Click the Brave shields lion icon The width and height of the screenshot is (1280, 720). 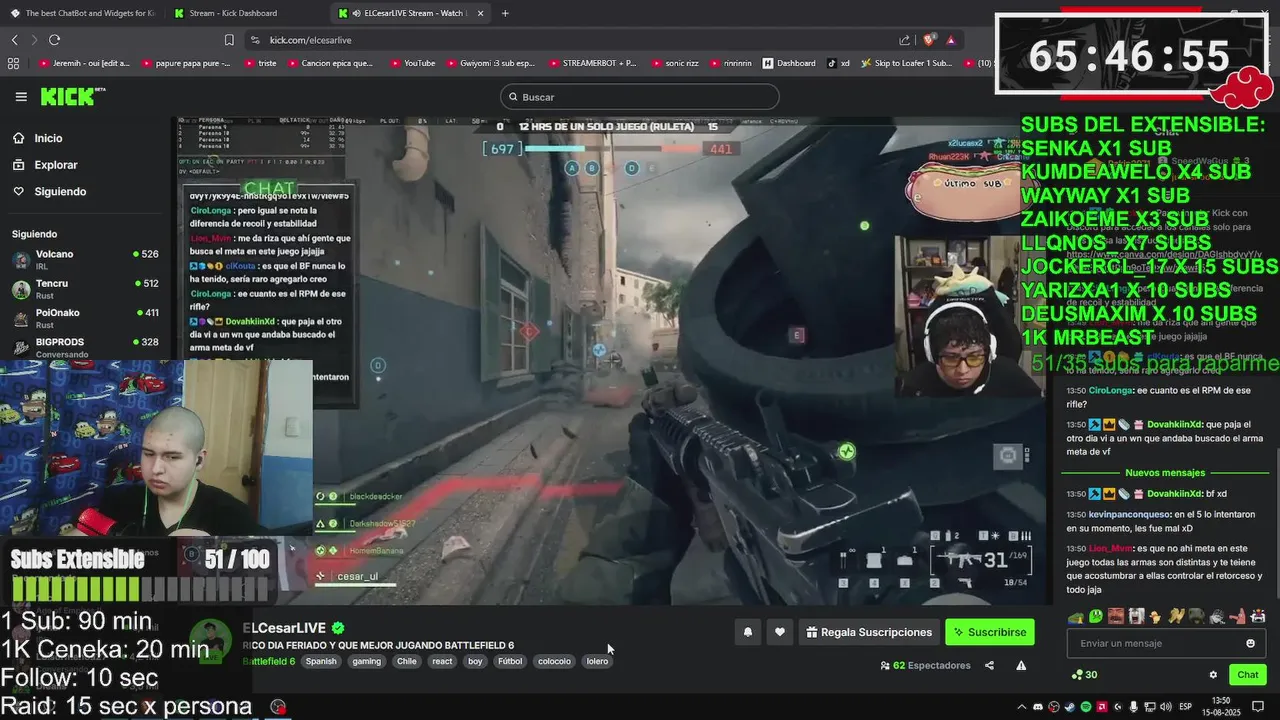(x=929, y=40)
